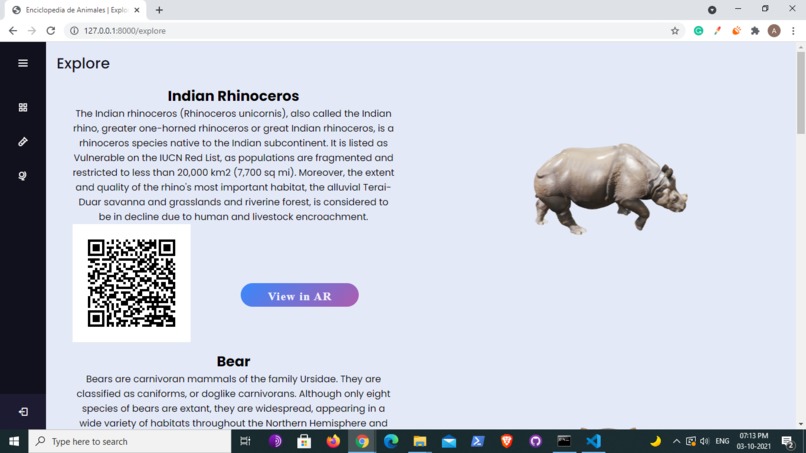Open a new browser tab
The image size is (806, 453).
coord(159,10)
